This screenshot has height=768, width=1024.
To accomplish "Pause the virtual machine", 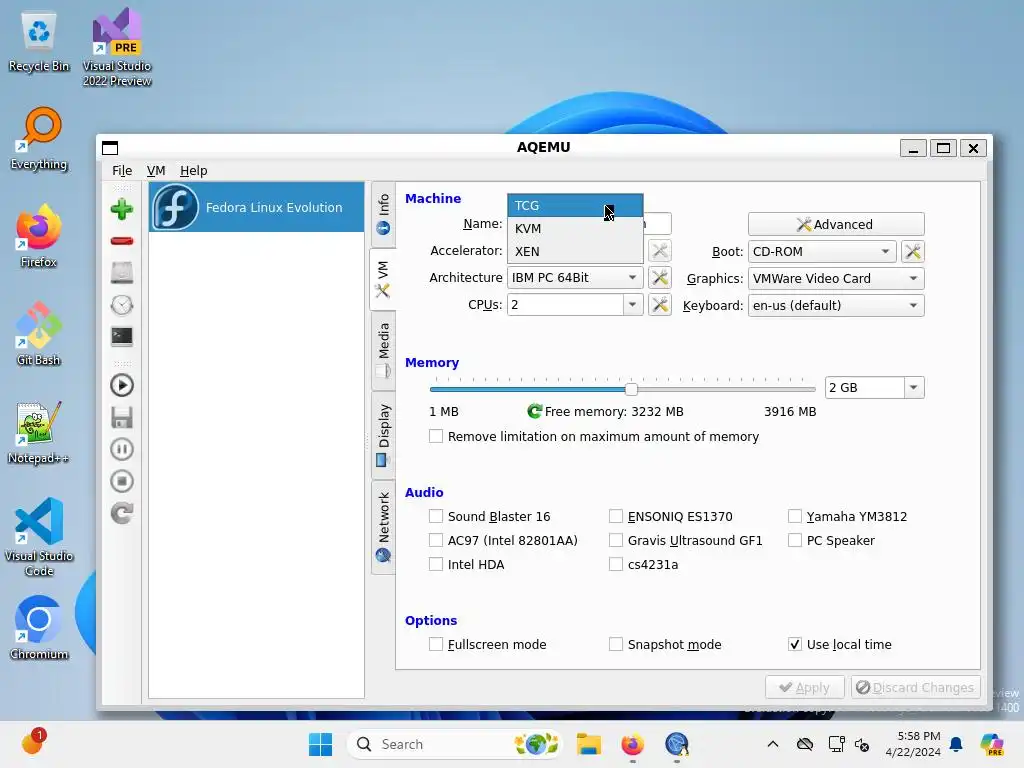I will tap(121, 449).
